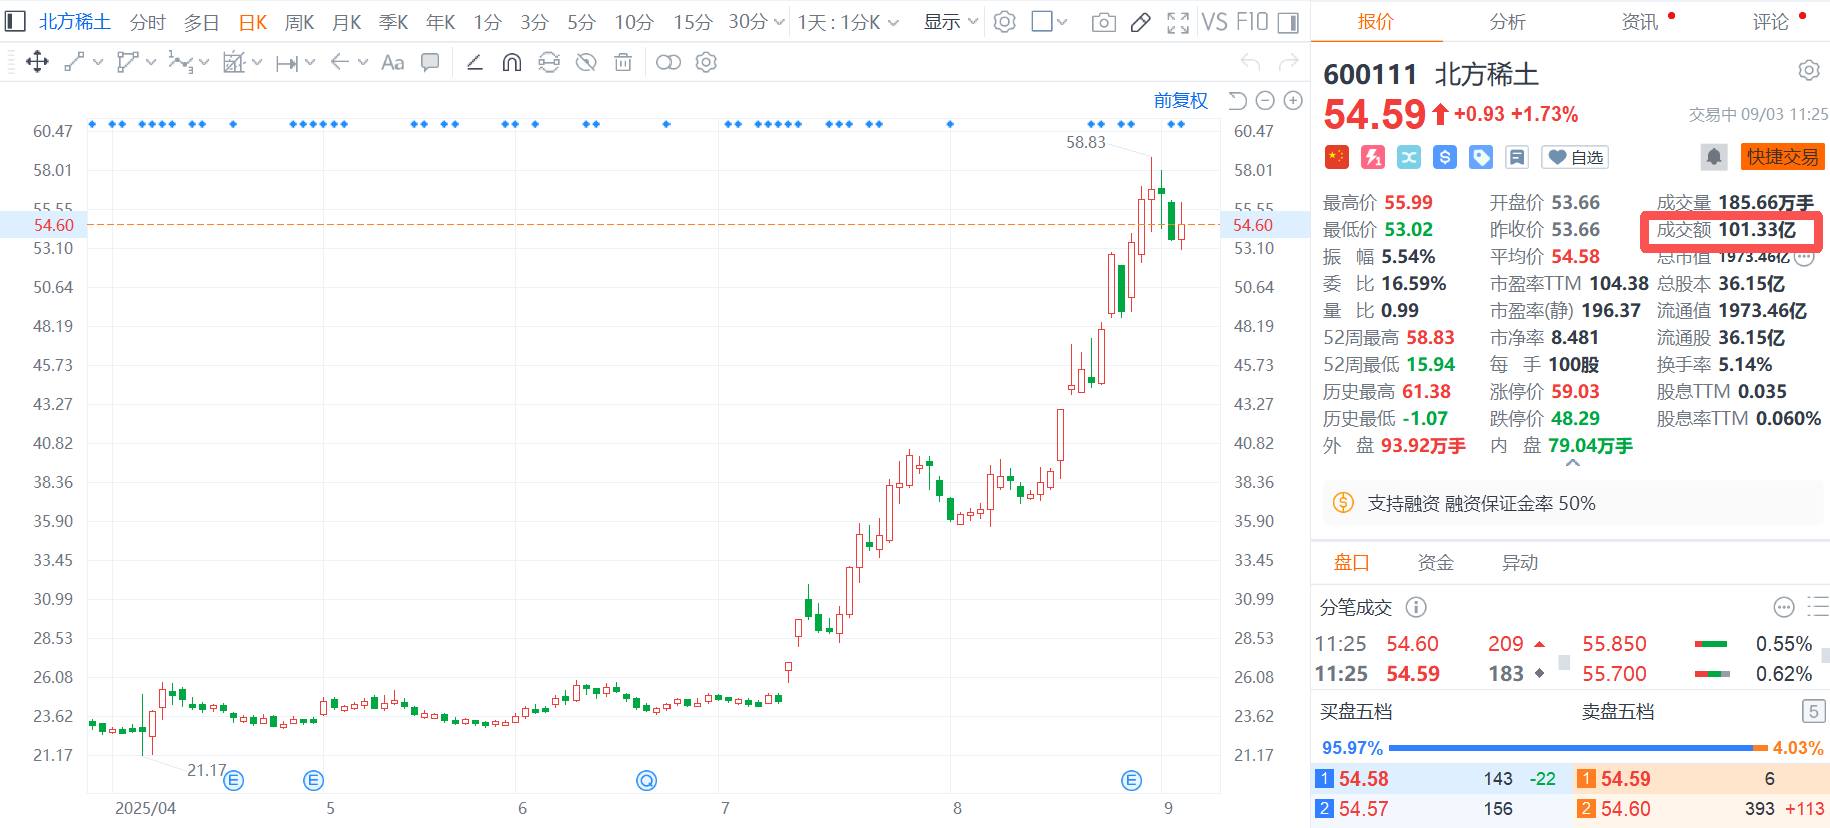Select the range measure tool
Image resolution: width=1830 pixels, height=828 pixels.
287,63
